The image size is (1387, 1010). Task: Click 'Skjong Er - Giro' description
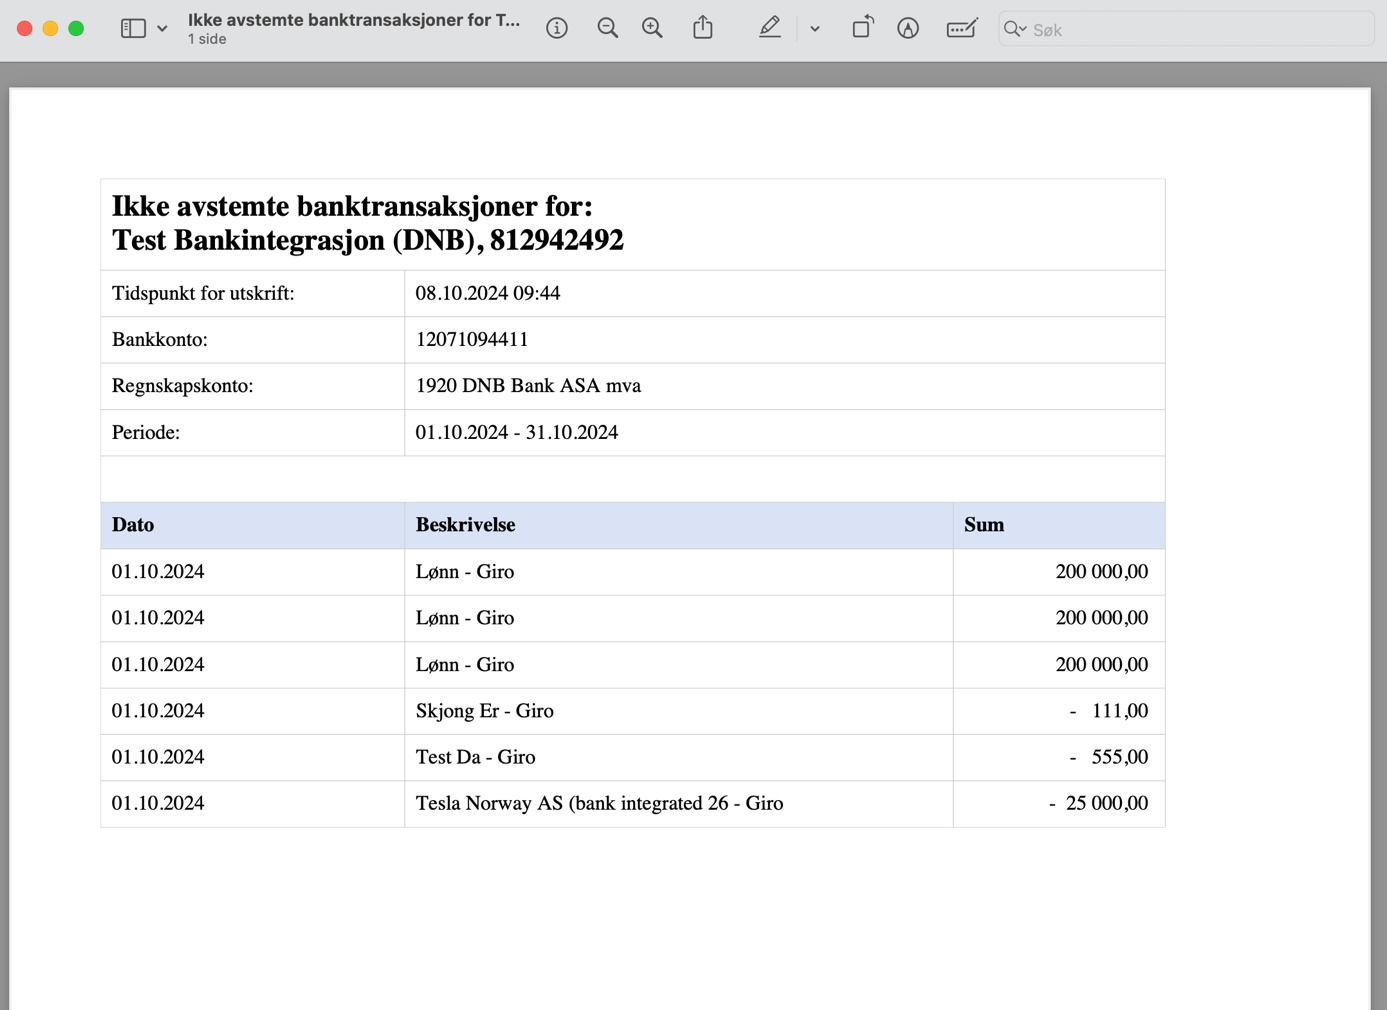(485, 711)
